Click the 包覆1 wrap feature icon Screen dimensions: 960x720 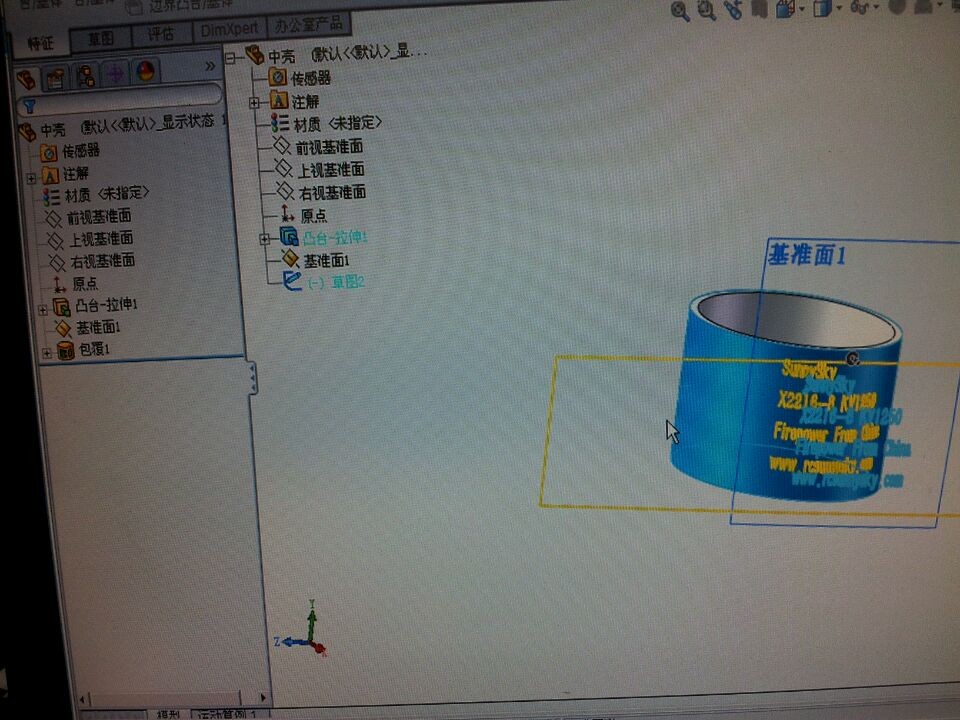click(x=66, y=351)
